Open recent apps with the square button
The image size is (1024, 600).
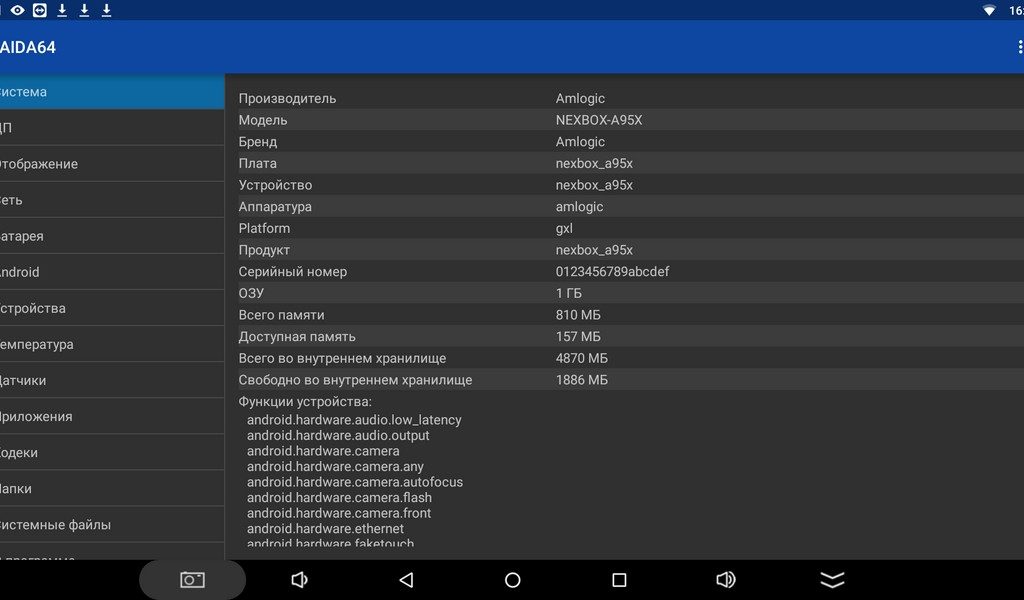619,580
